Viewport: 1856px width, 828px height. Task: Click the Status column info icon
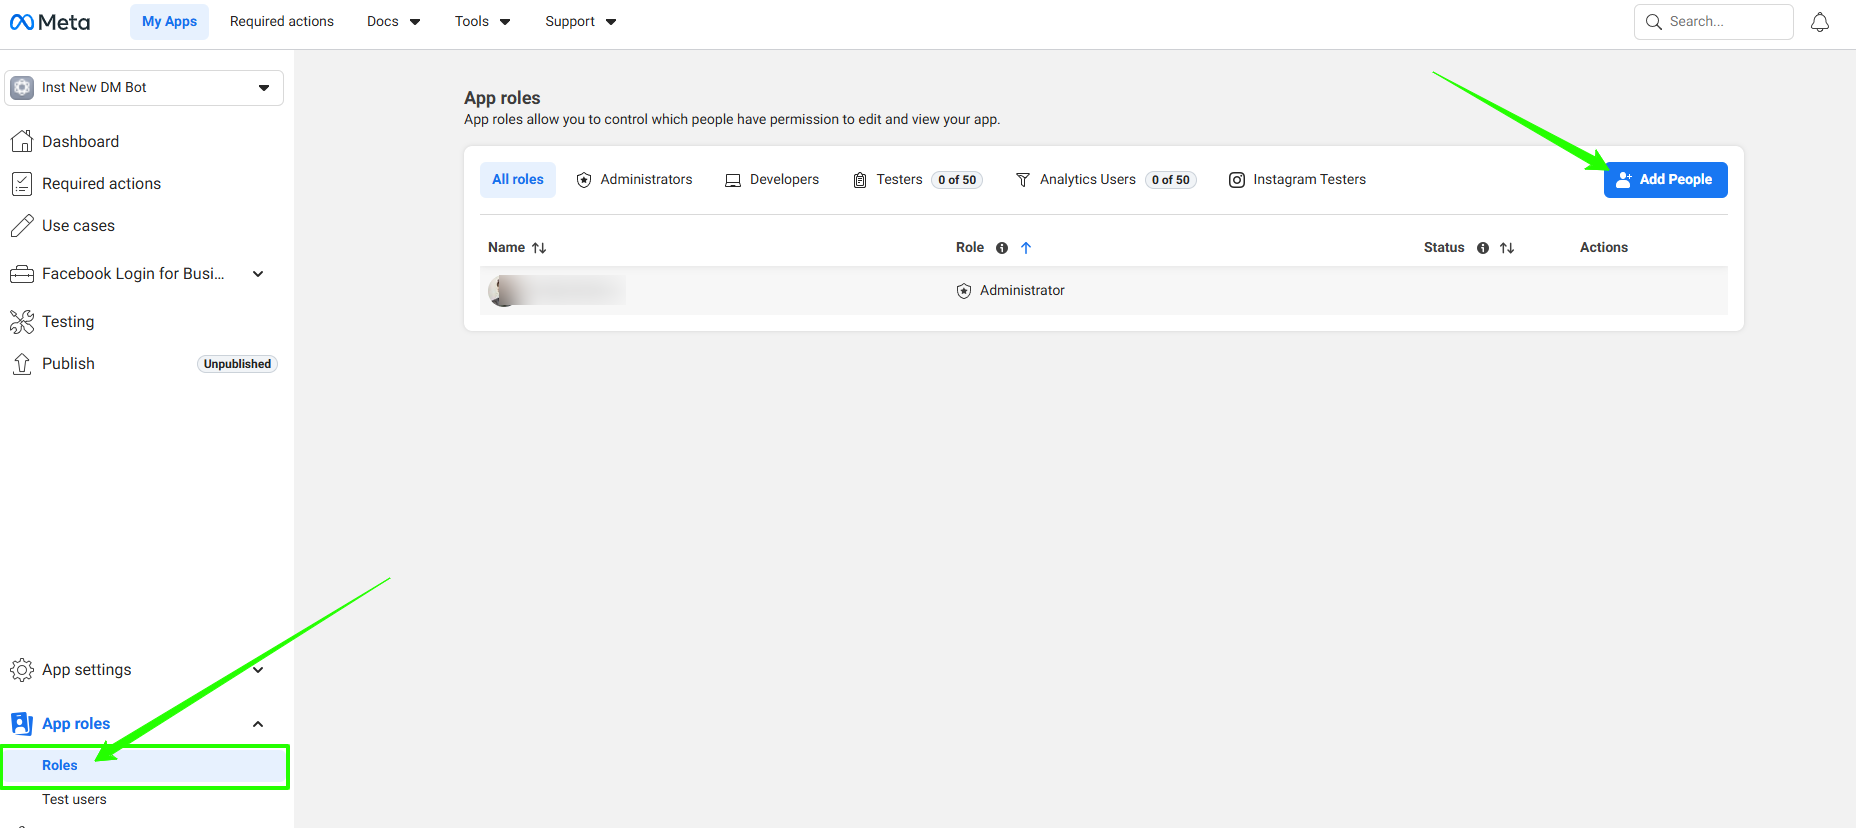tap(1483, 248)
